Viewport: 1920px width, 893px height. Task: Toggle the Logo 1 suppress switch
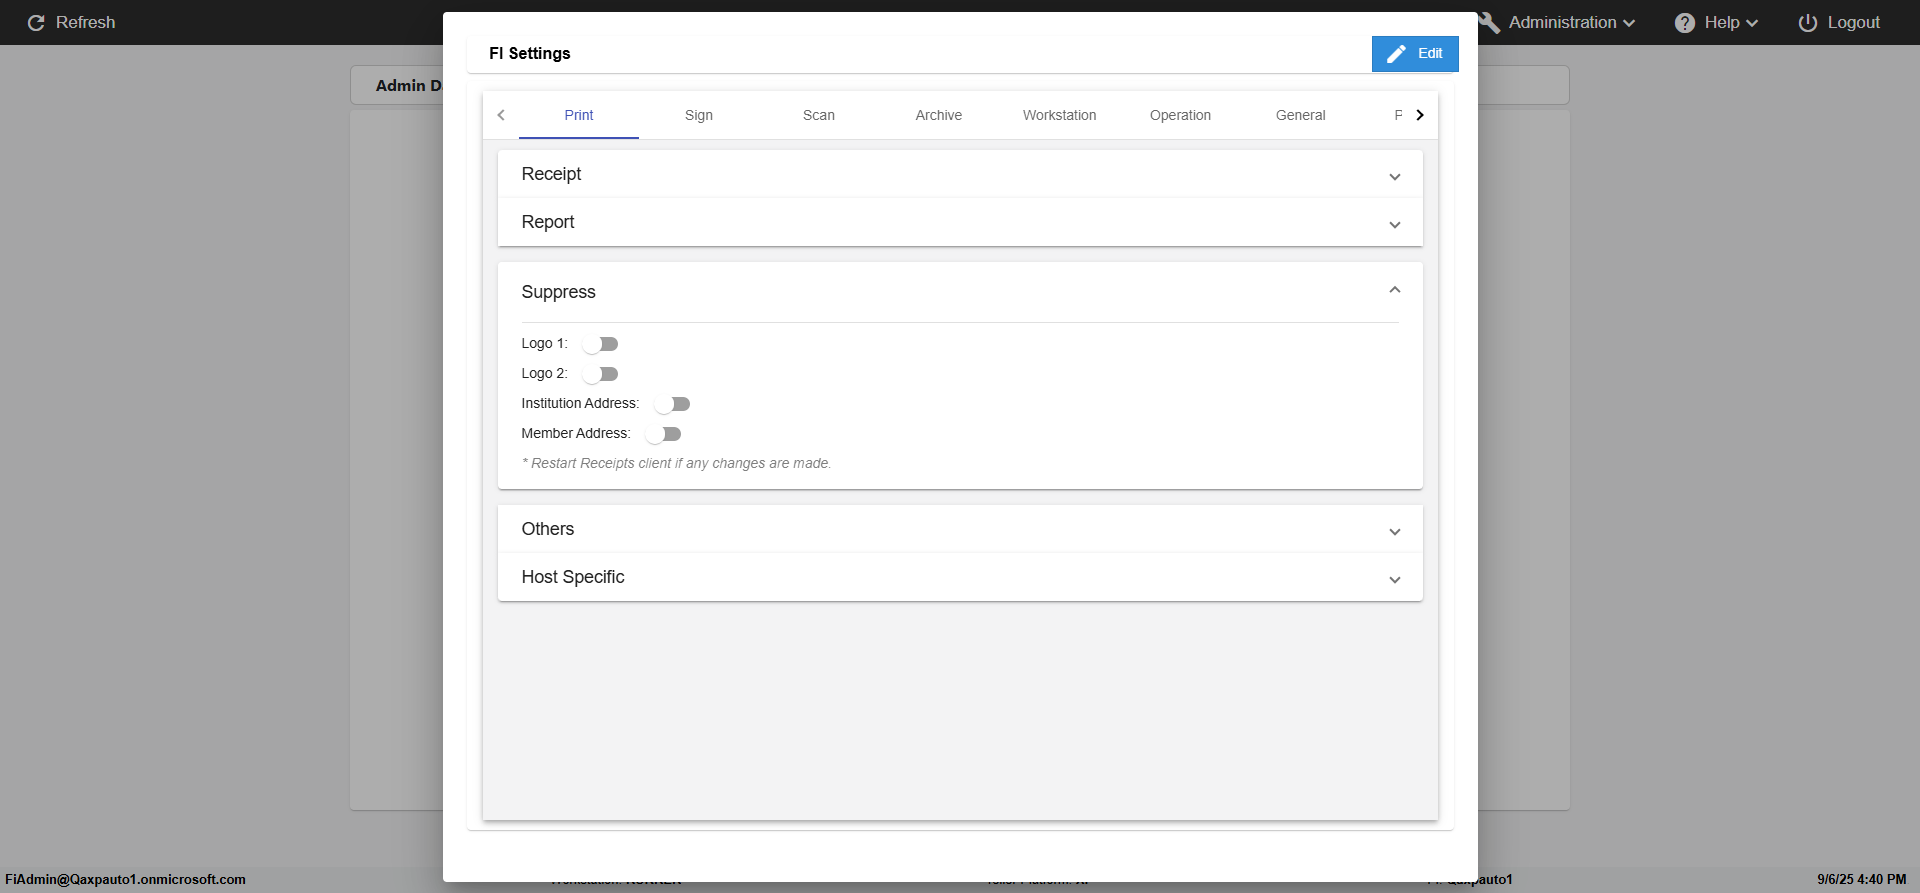[600, 344]
